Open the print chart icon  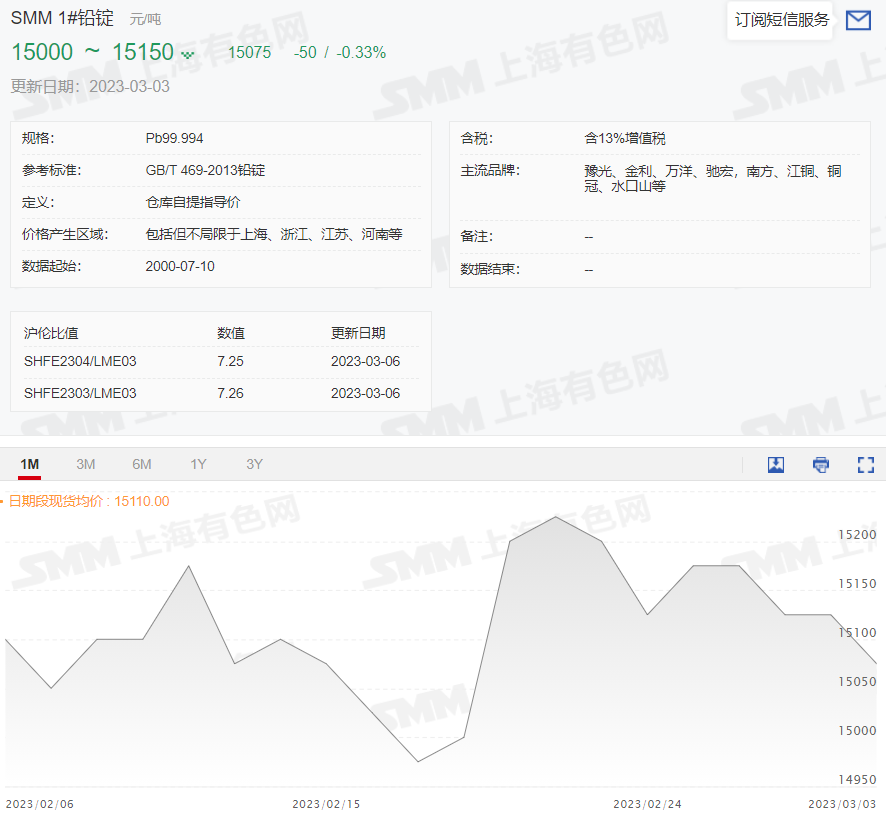[820, 464]
